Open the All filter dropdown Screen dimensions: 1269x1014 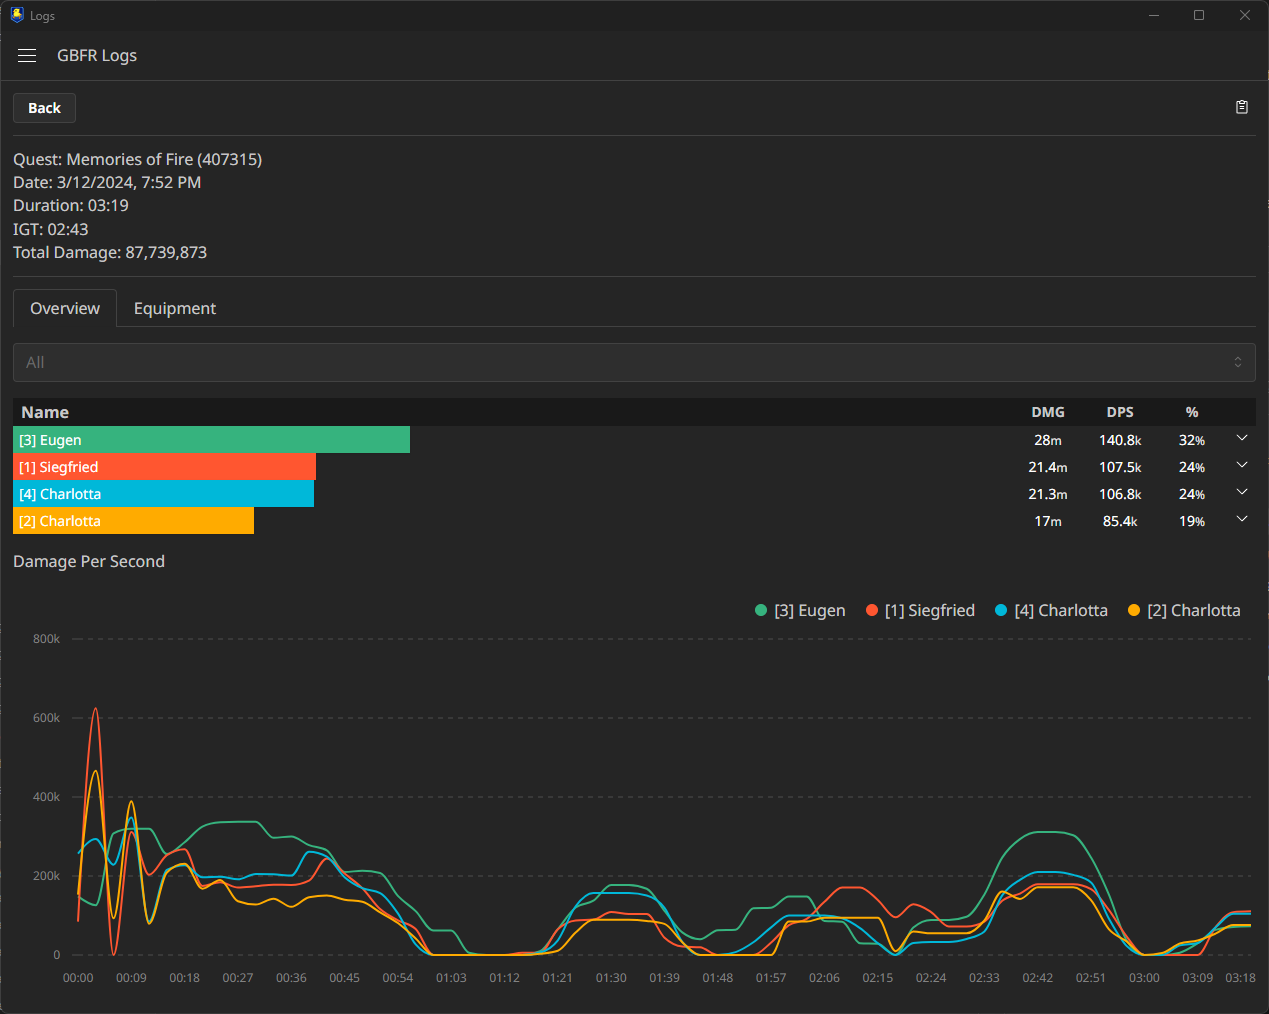click(634, 362)
